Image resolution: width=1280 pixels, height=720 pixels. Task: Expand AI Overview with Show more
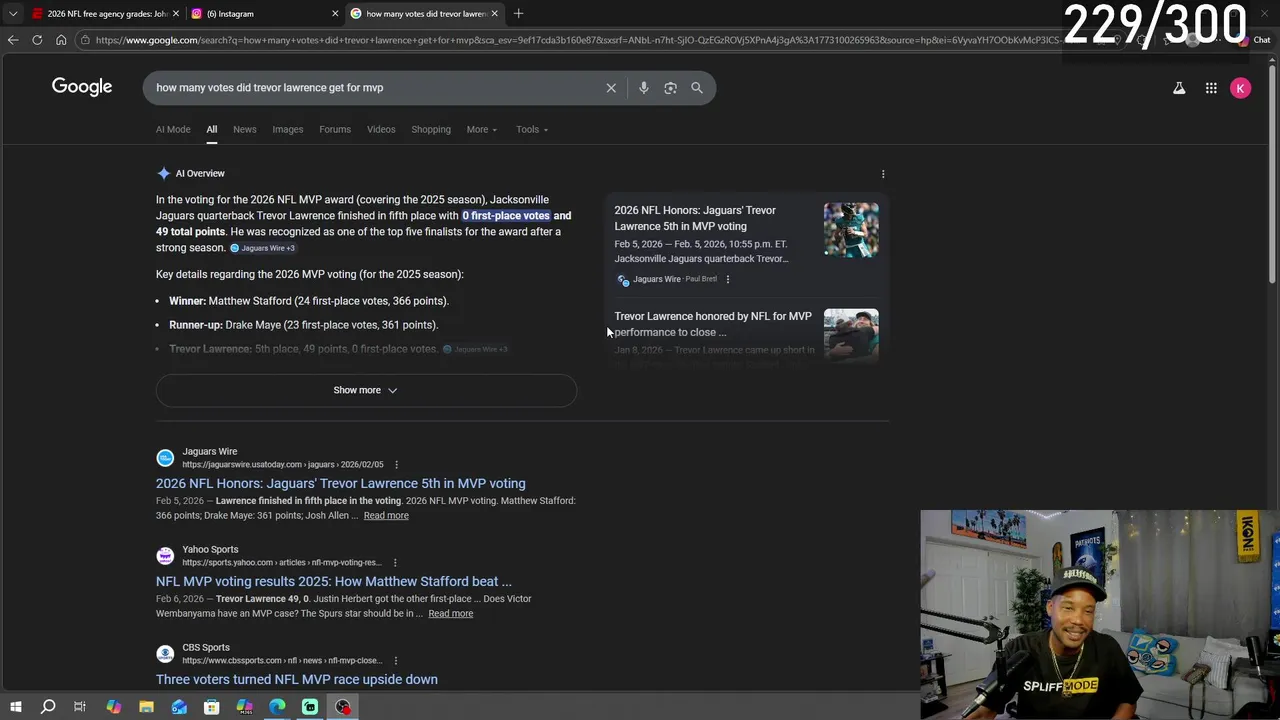click(366, 390)
